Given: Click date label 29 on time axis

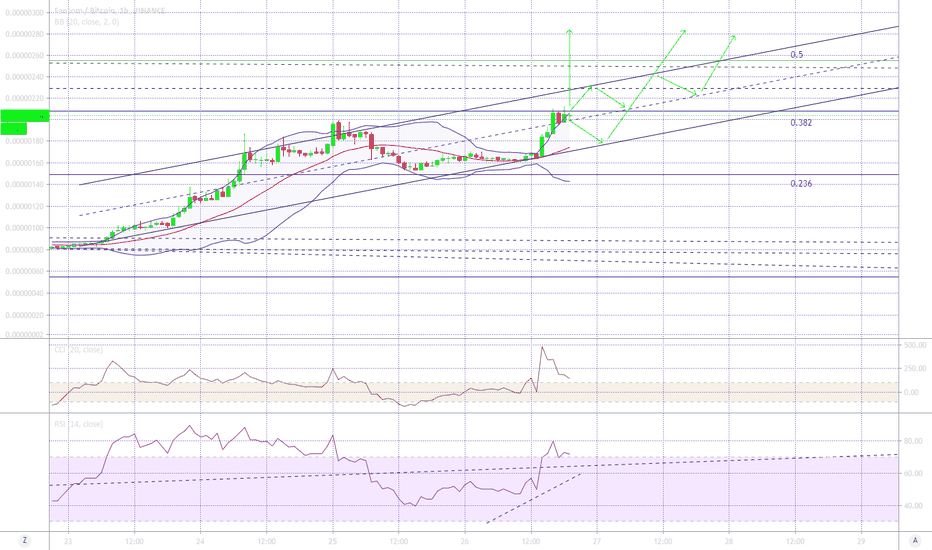Looking at the screenshot, I should tap(861, 542).
